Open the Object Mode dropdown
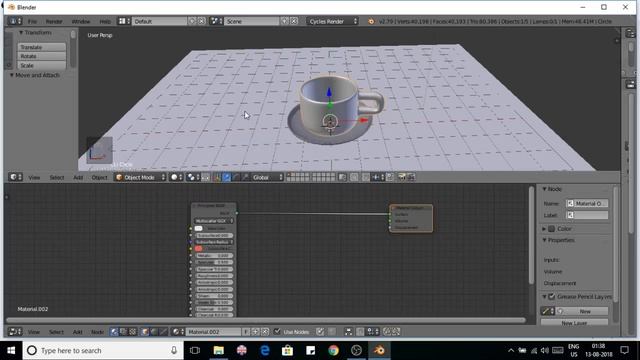 (140, 177)
